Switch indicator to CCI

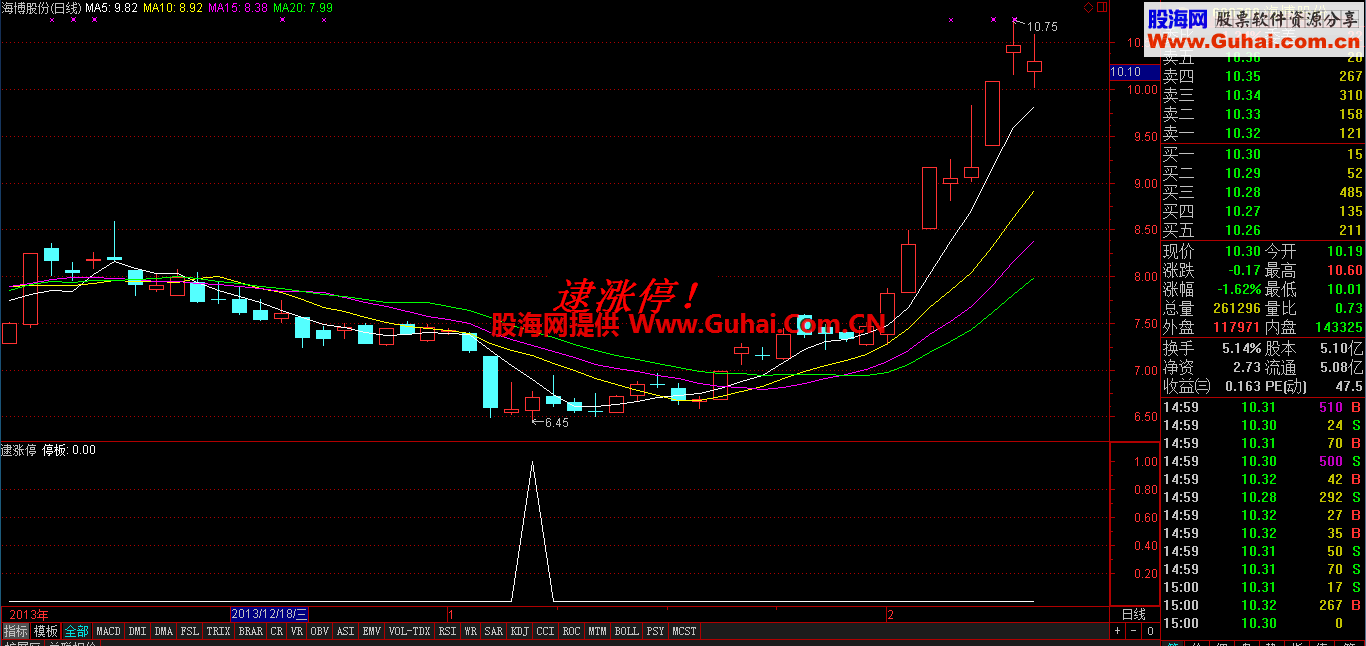(x=545, y=631)
